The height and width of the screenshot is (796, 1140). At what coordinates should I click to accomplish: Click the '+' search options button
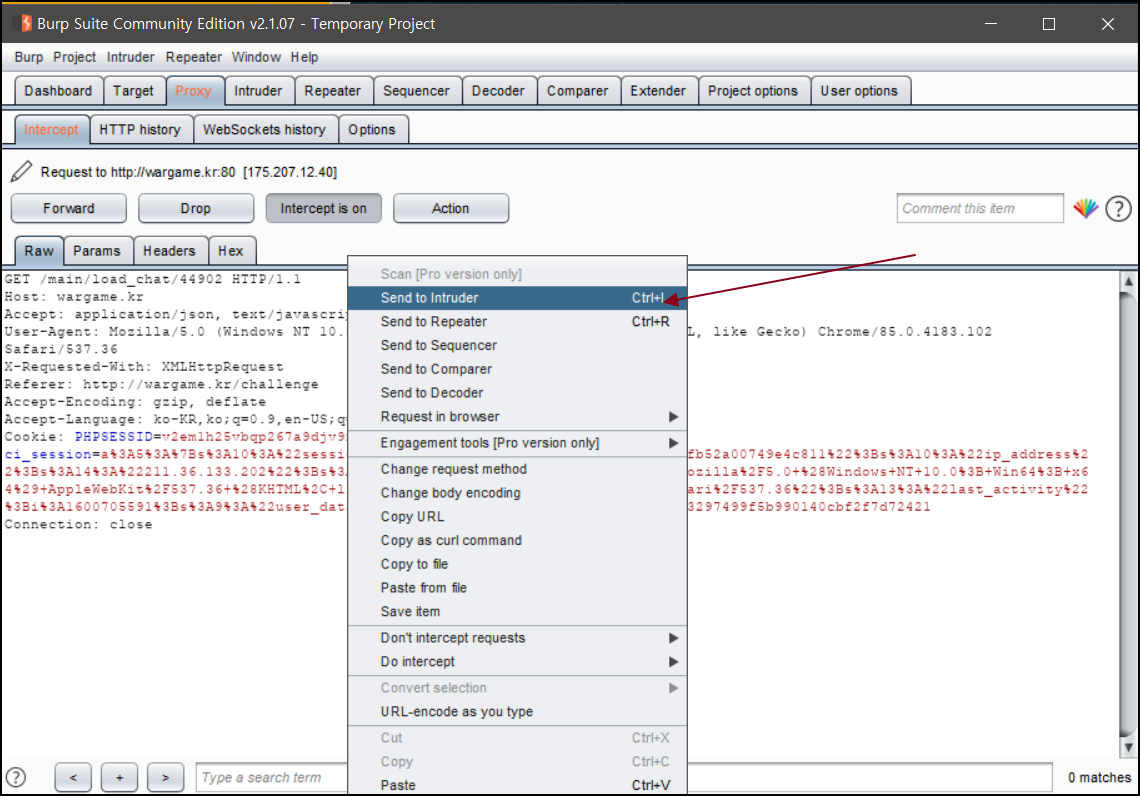pos(119,777)
